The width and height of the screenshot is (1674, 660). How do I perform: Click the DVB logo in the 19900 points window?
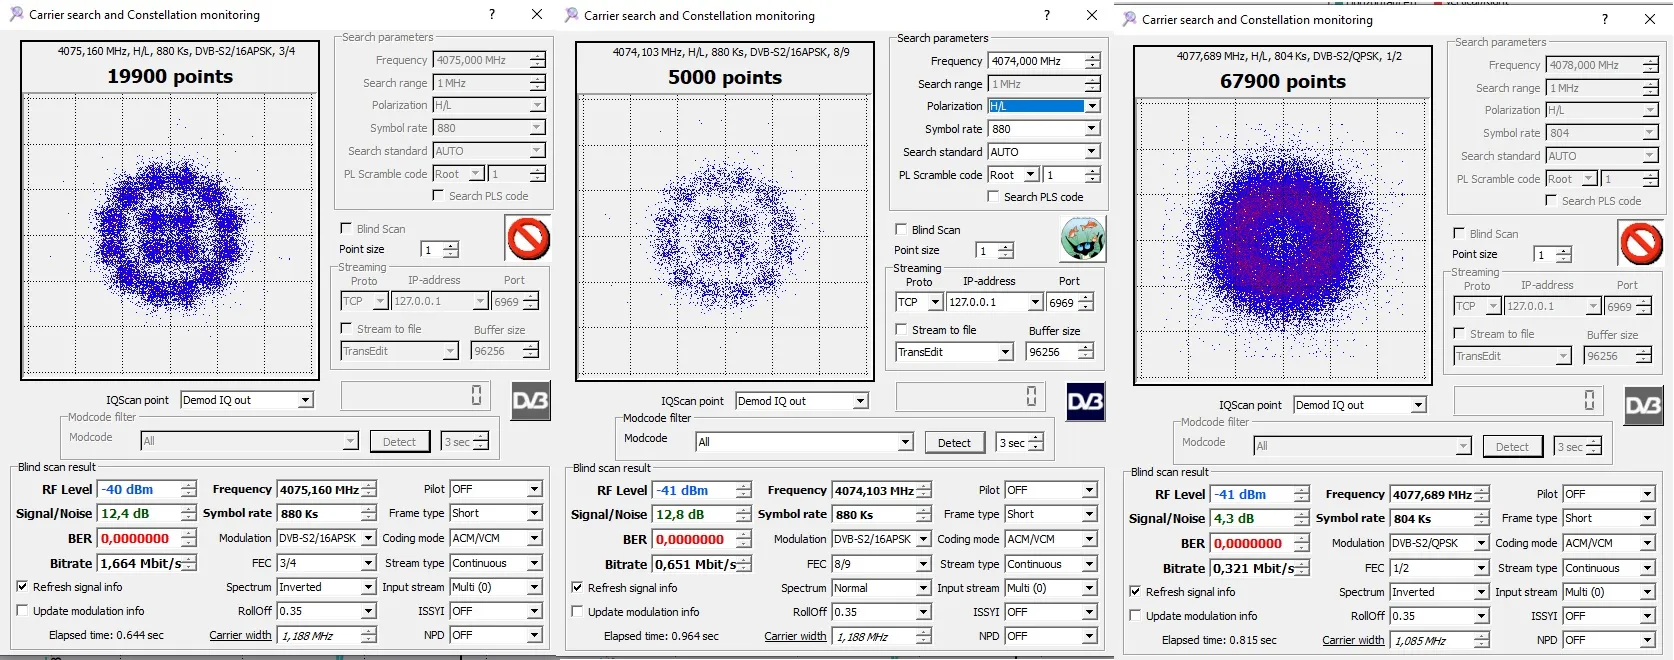point(530,401)
